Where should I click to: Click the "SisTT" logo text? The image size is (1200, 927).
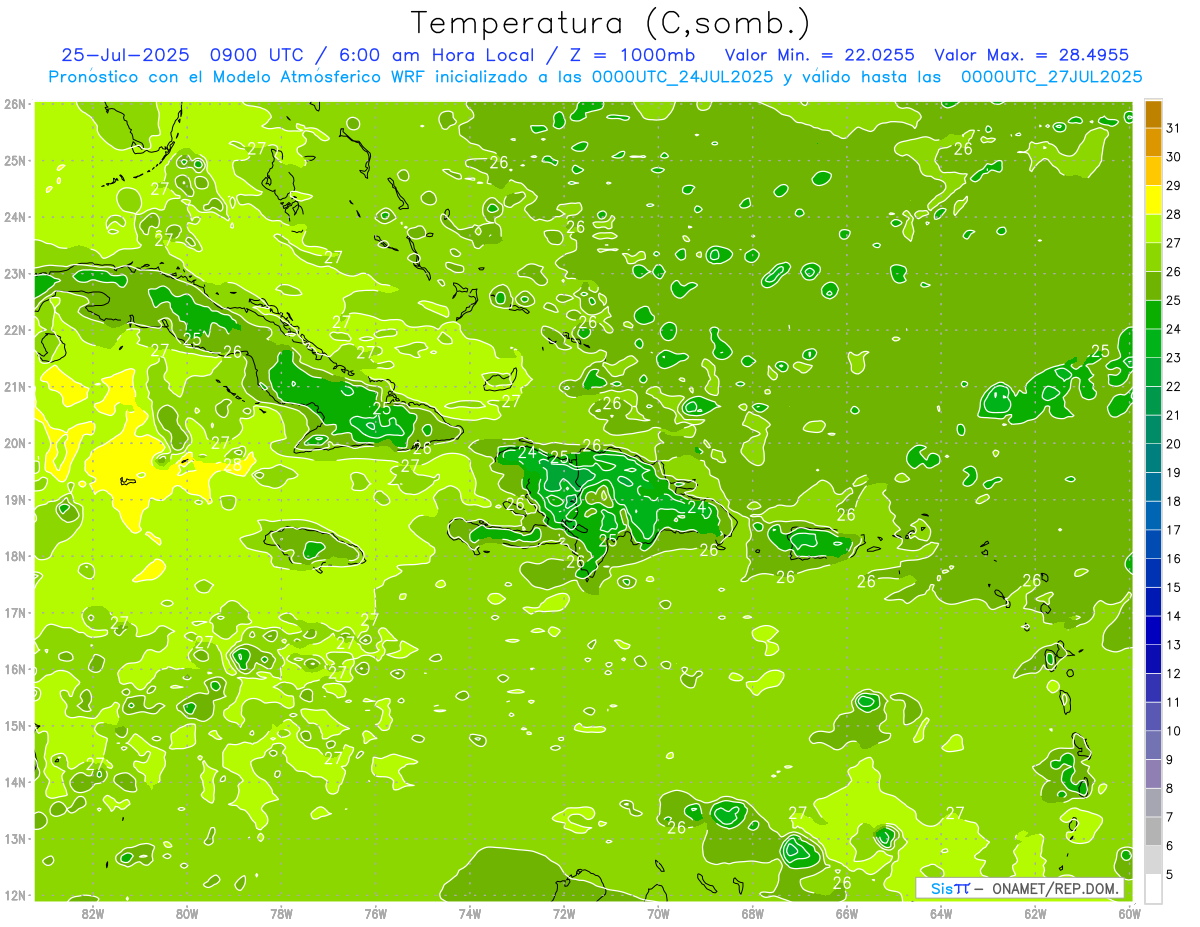point(950,889)
